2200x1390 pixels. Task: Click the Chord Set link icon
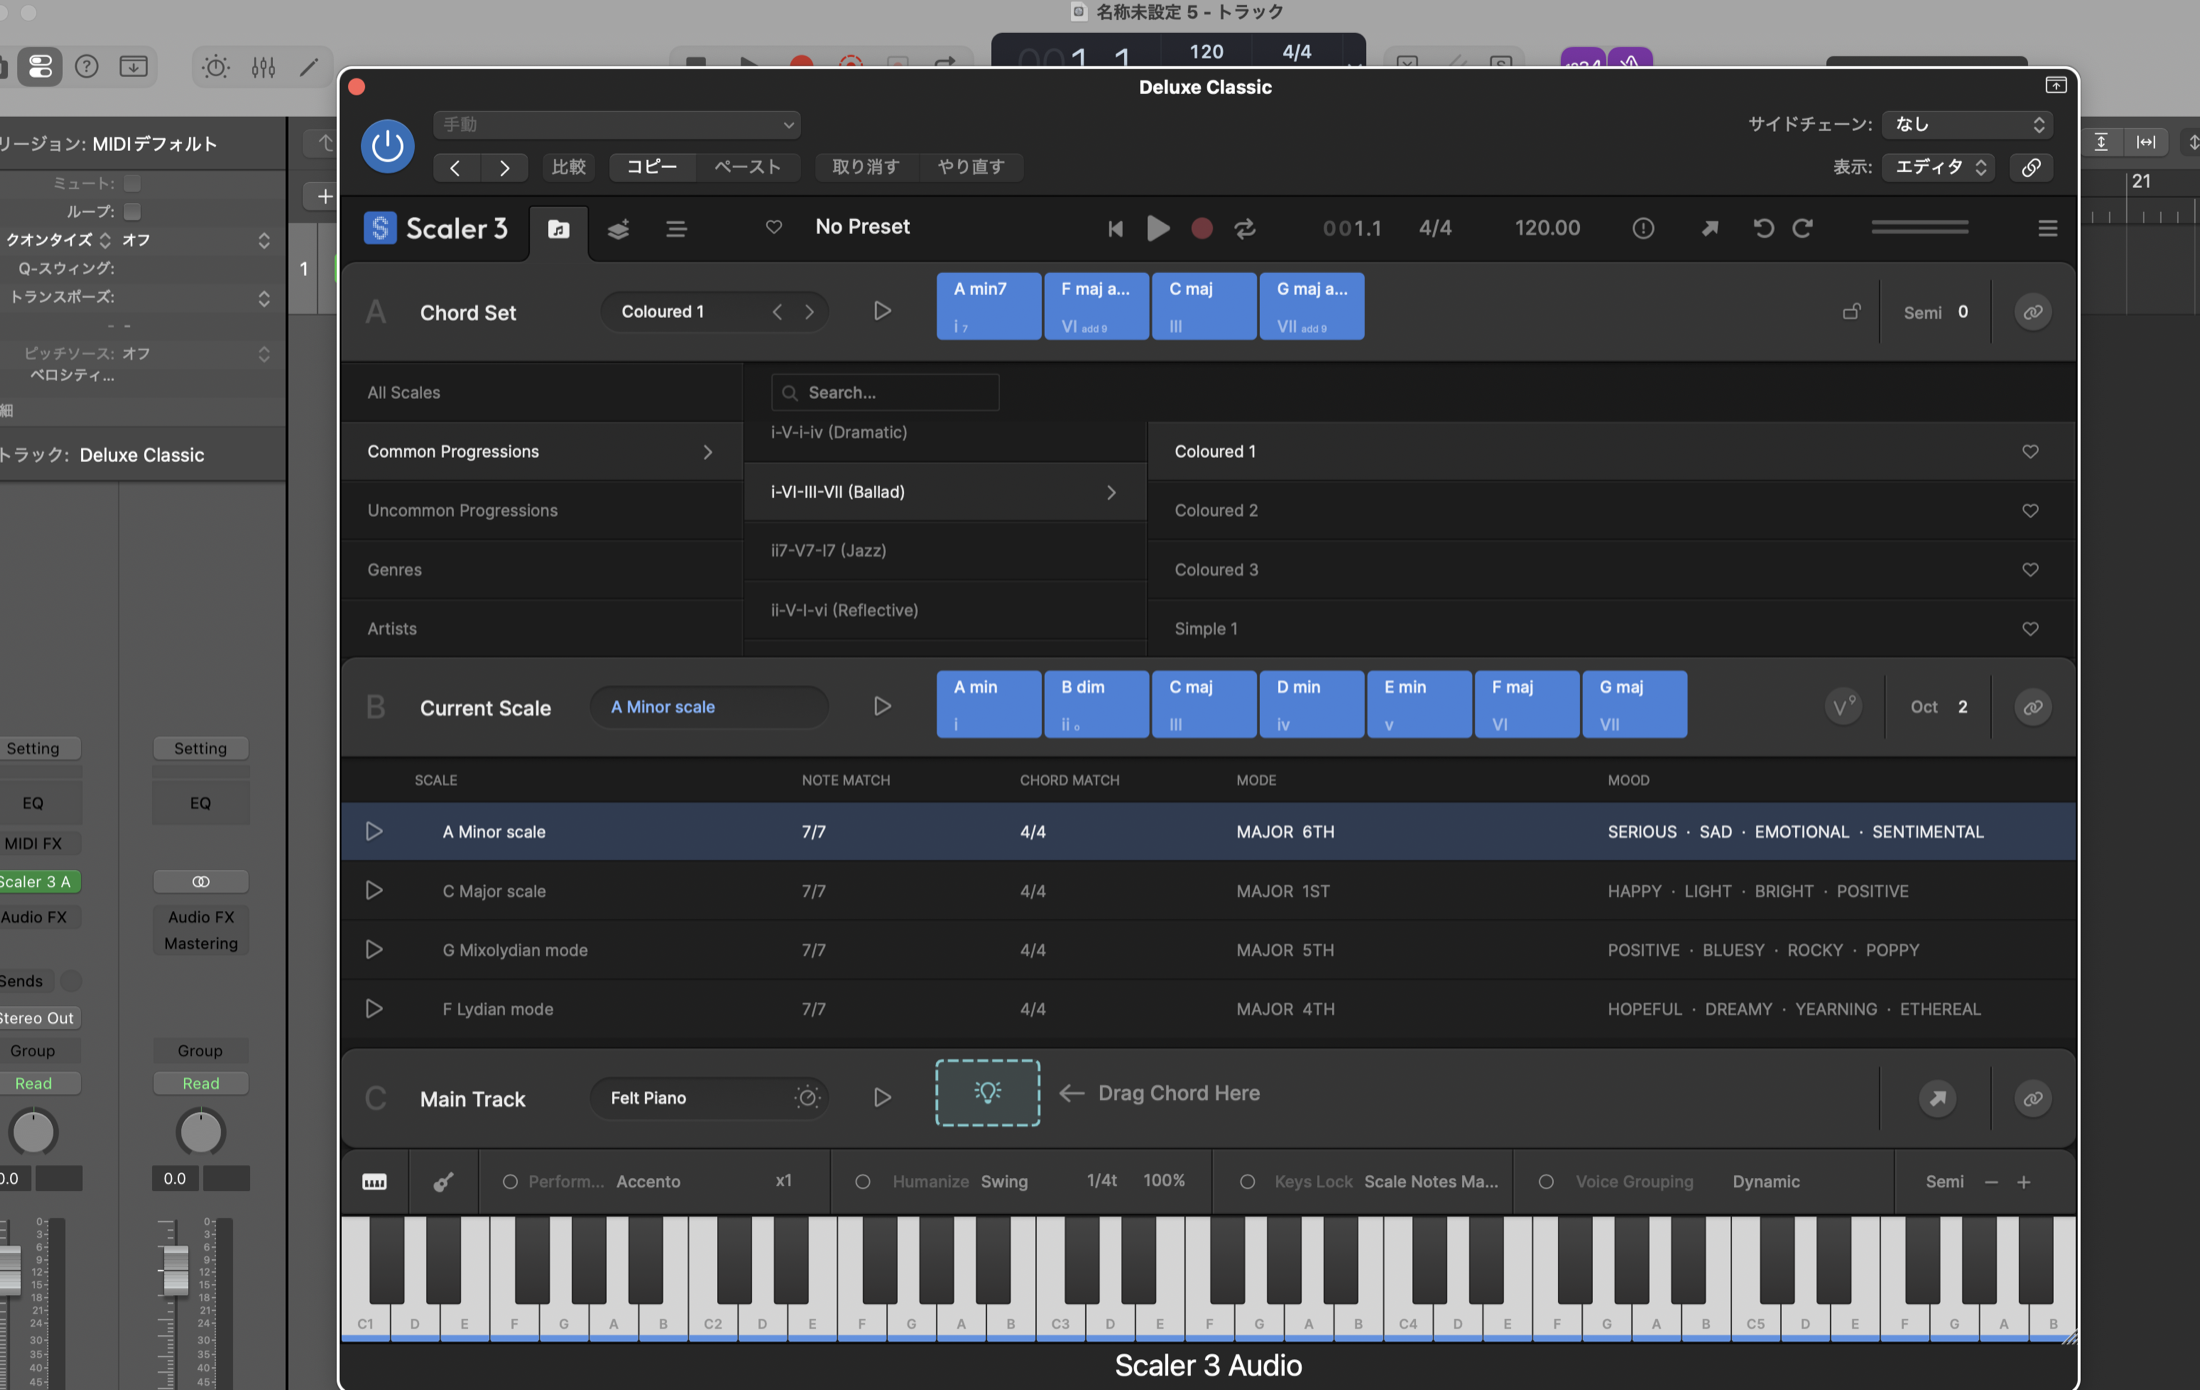click(2033, 312)
